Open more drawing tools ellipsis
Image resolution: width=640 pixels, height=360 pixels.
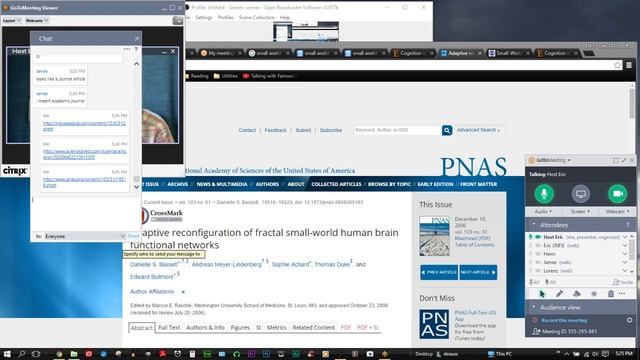point(622,293)
